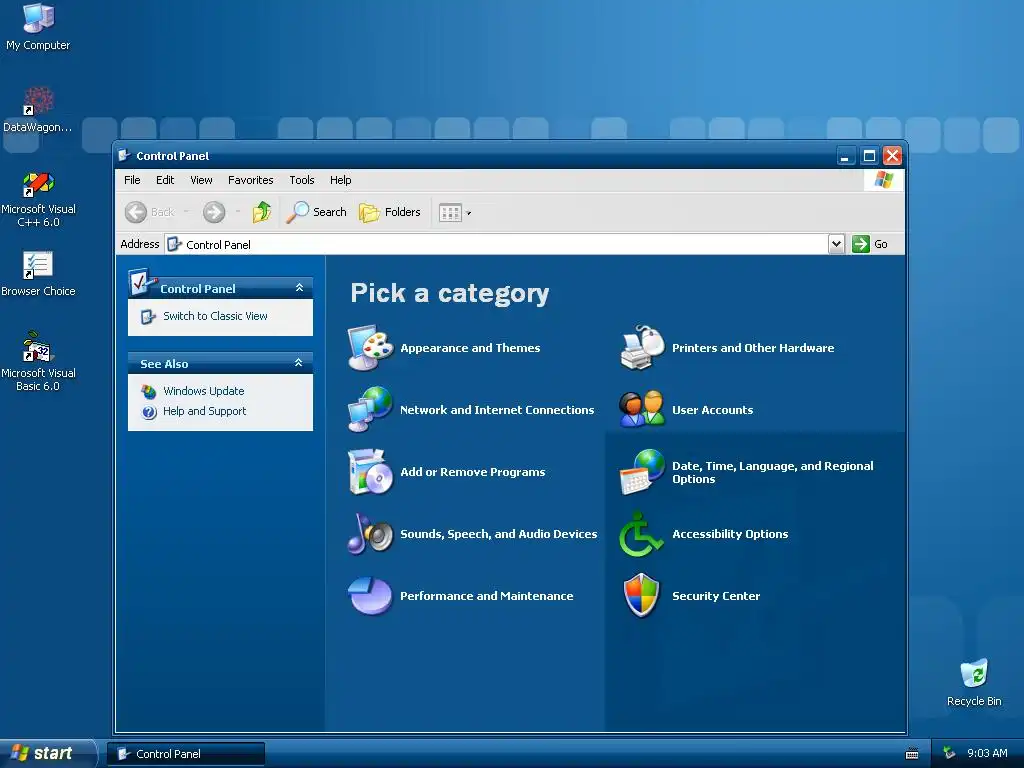Click Printers and Other Hardware link
Image resolution: width=1024 pixels, height=768 pixels.
click(753, 348)
